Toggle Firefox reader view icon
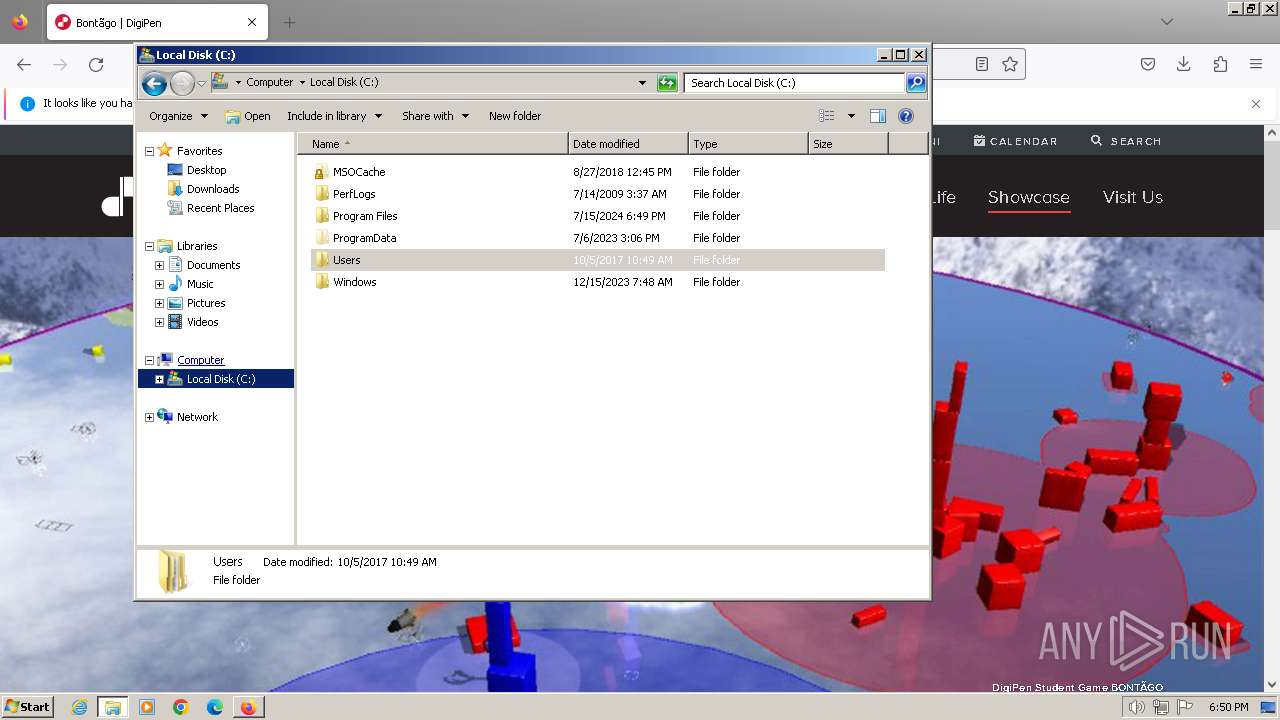 (x=982, y=64)
